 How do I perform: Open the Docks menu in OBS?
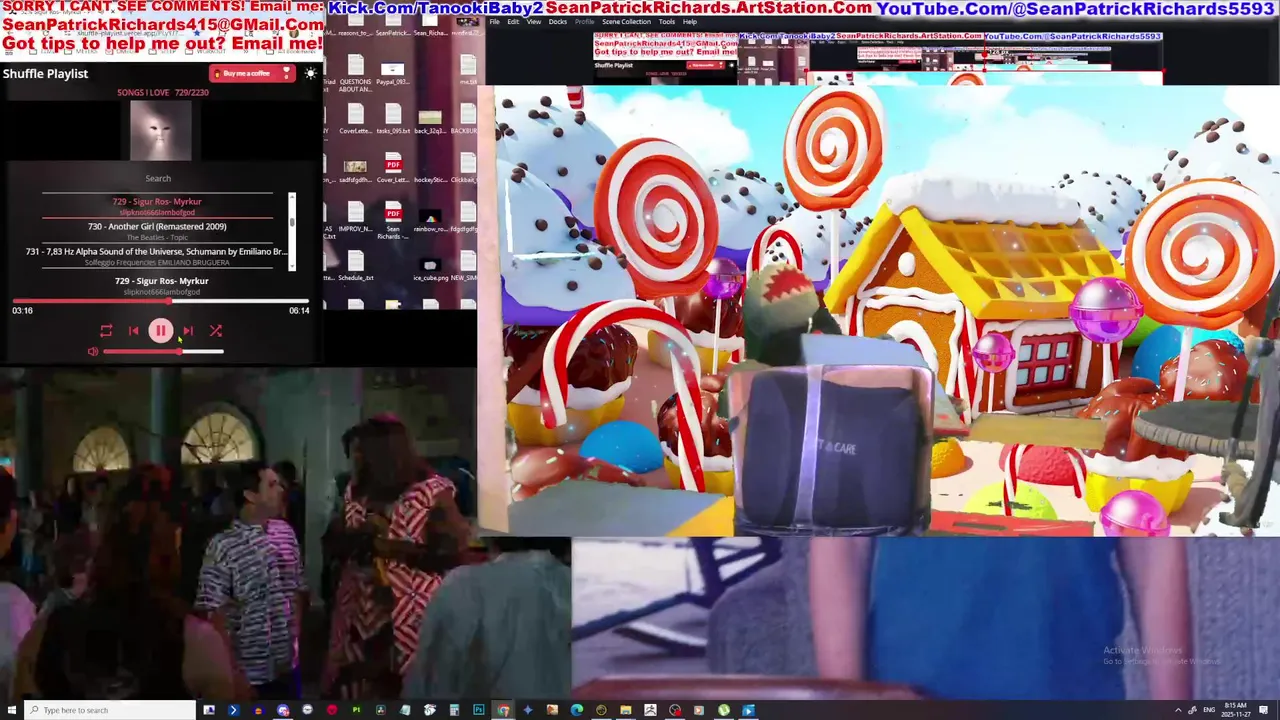(558, 22)
